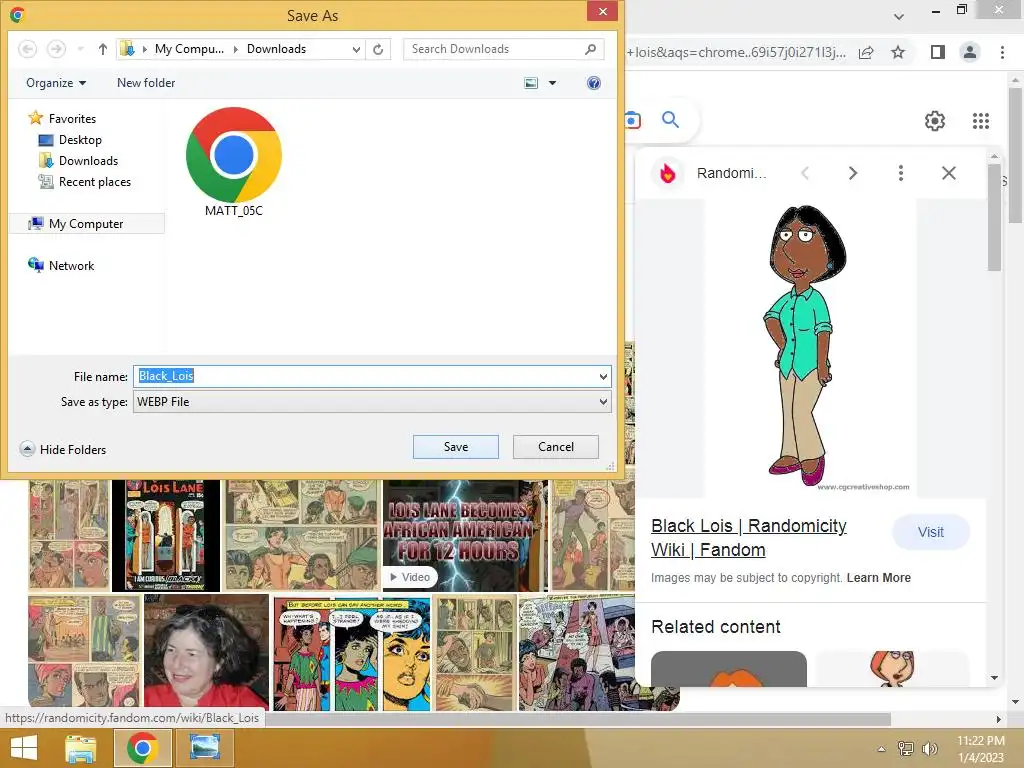Click Google search magnifier icon
1024x768 pixels.
point(670,120)
